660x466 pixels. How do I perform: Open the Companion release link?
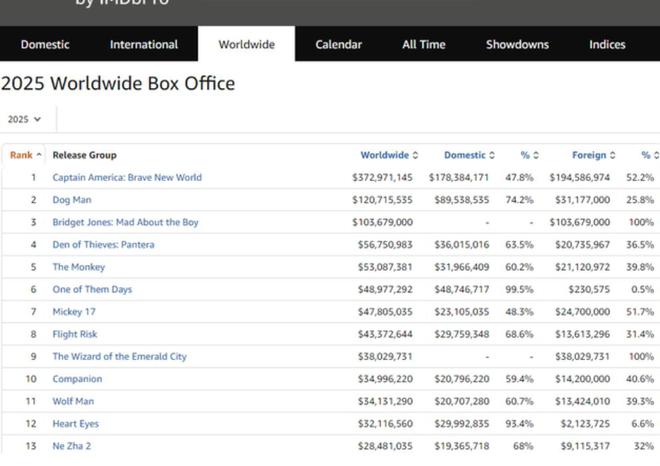point(77,378)
